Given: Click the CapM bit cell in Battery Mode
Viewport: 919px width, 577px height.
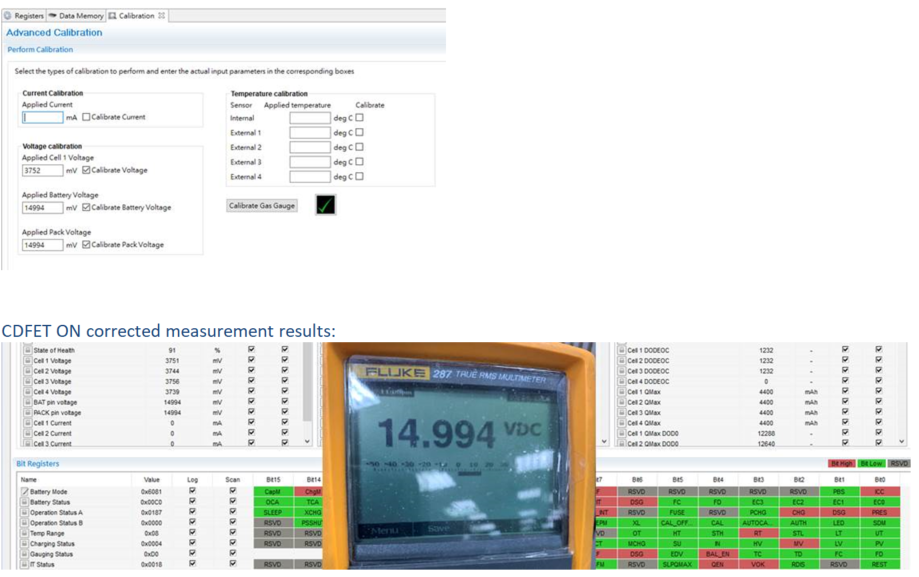Looking at the screenshot, I should click(273, 491).
